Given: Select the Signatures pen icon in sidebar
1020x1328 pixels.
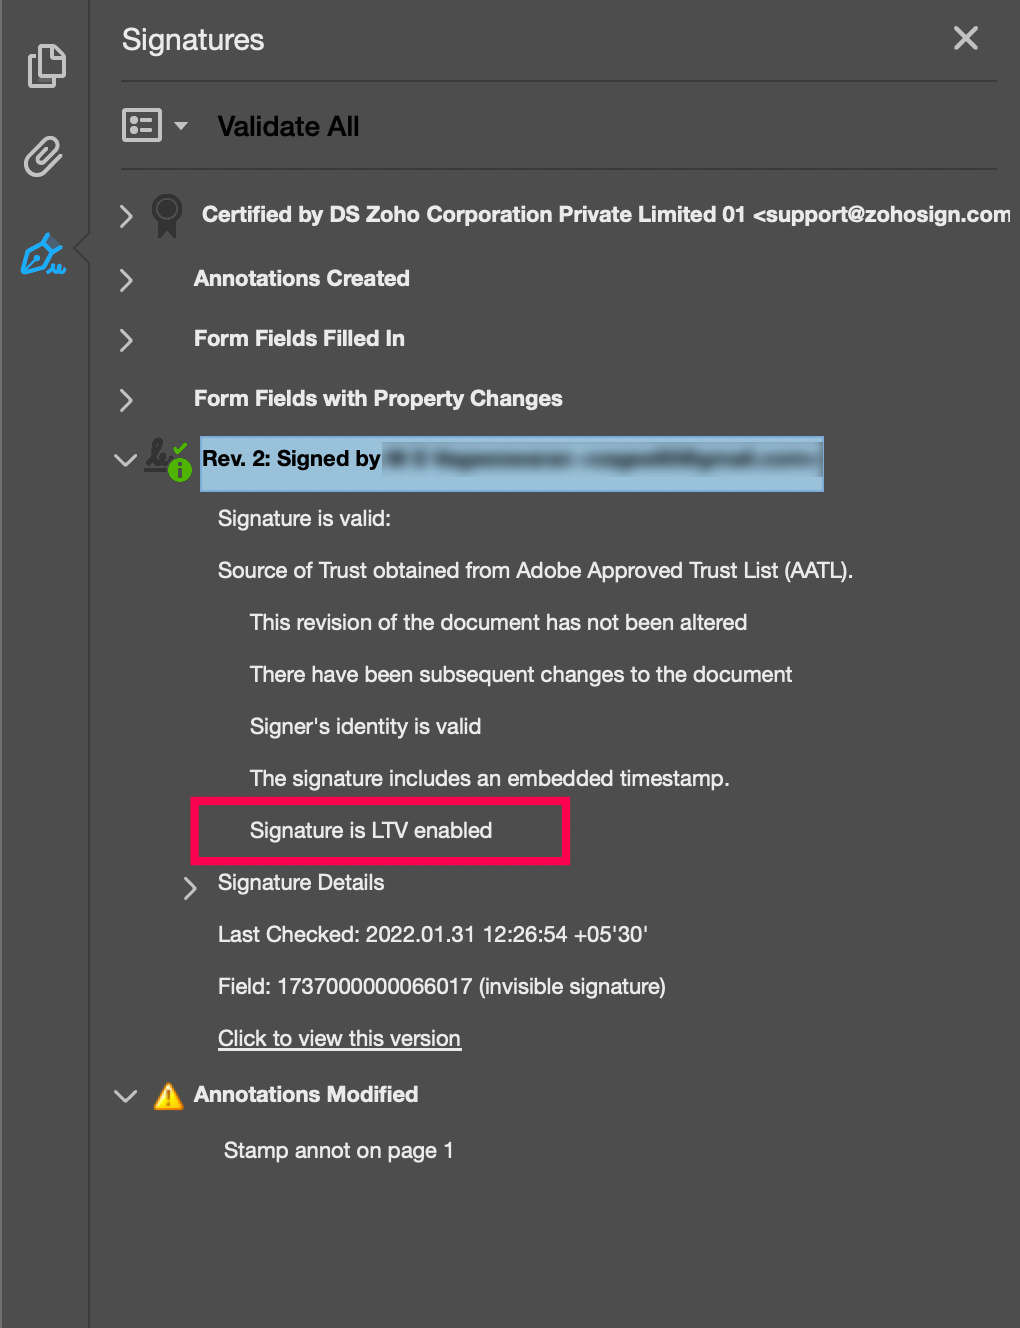Looking at the screenshot, I should [44, 254].
